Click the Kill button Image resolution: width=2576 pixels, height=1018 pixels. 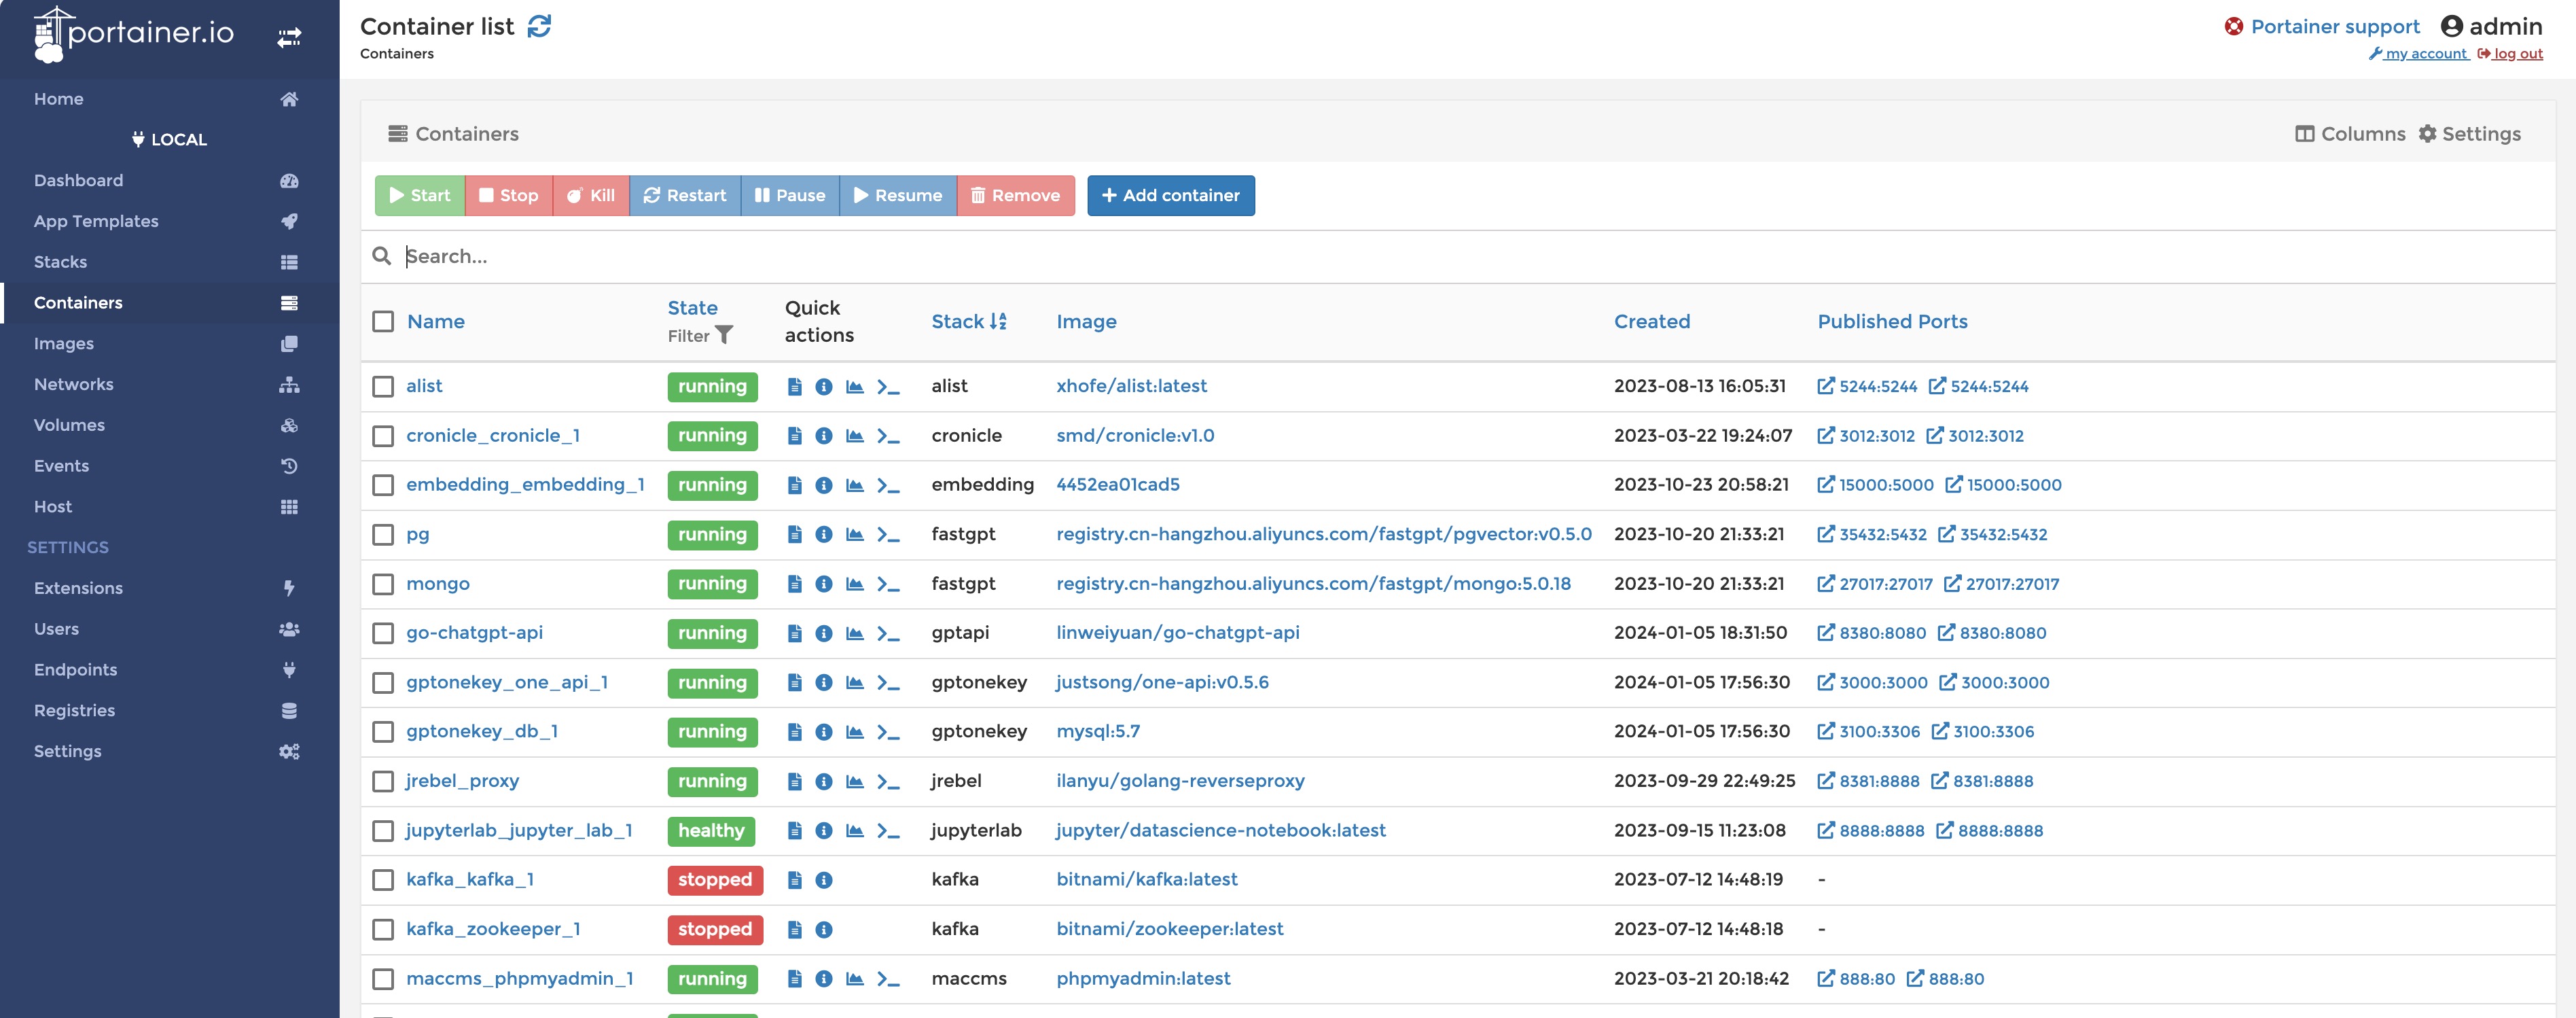coord(591,196)
